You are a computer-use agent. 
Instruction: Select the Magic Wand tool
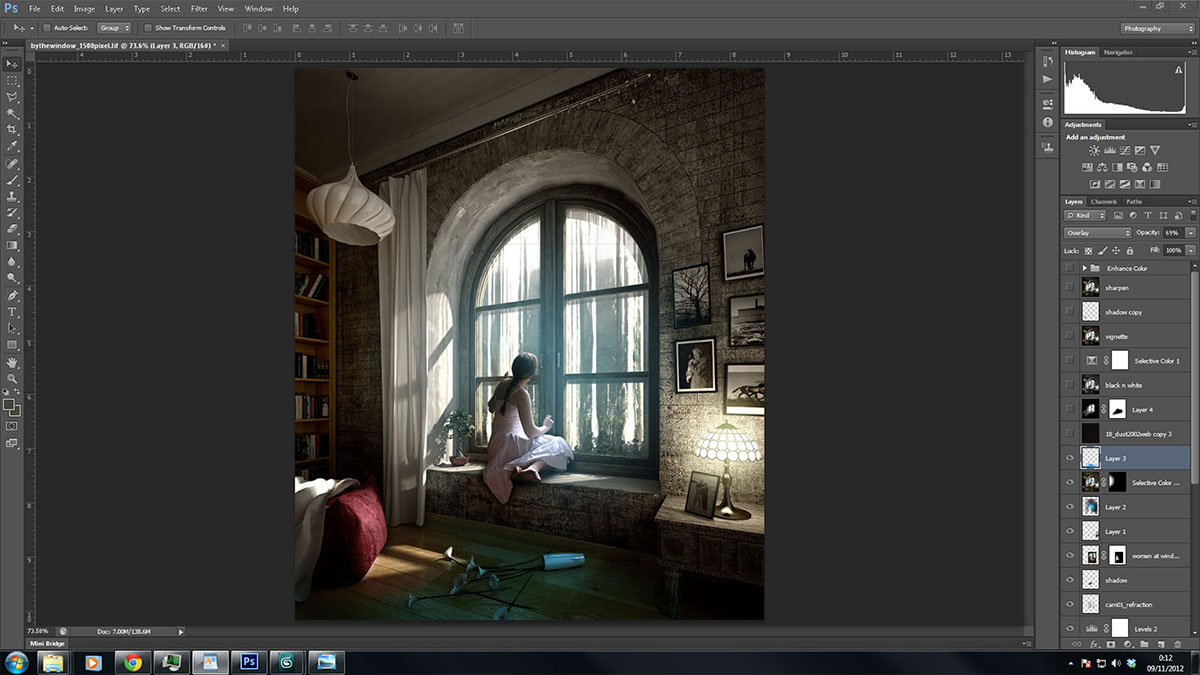(13, 113)
